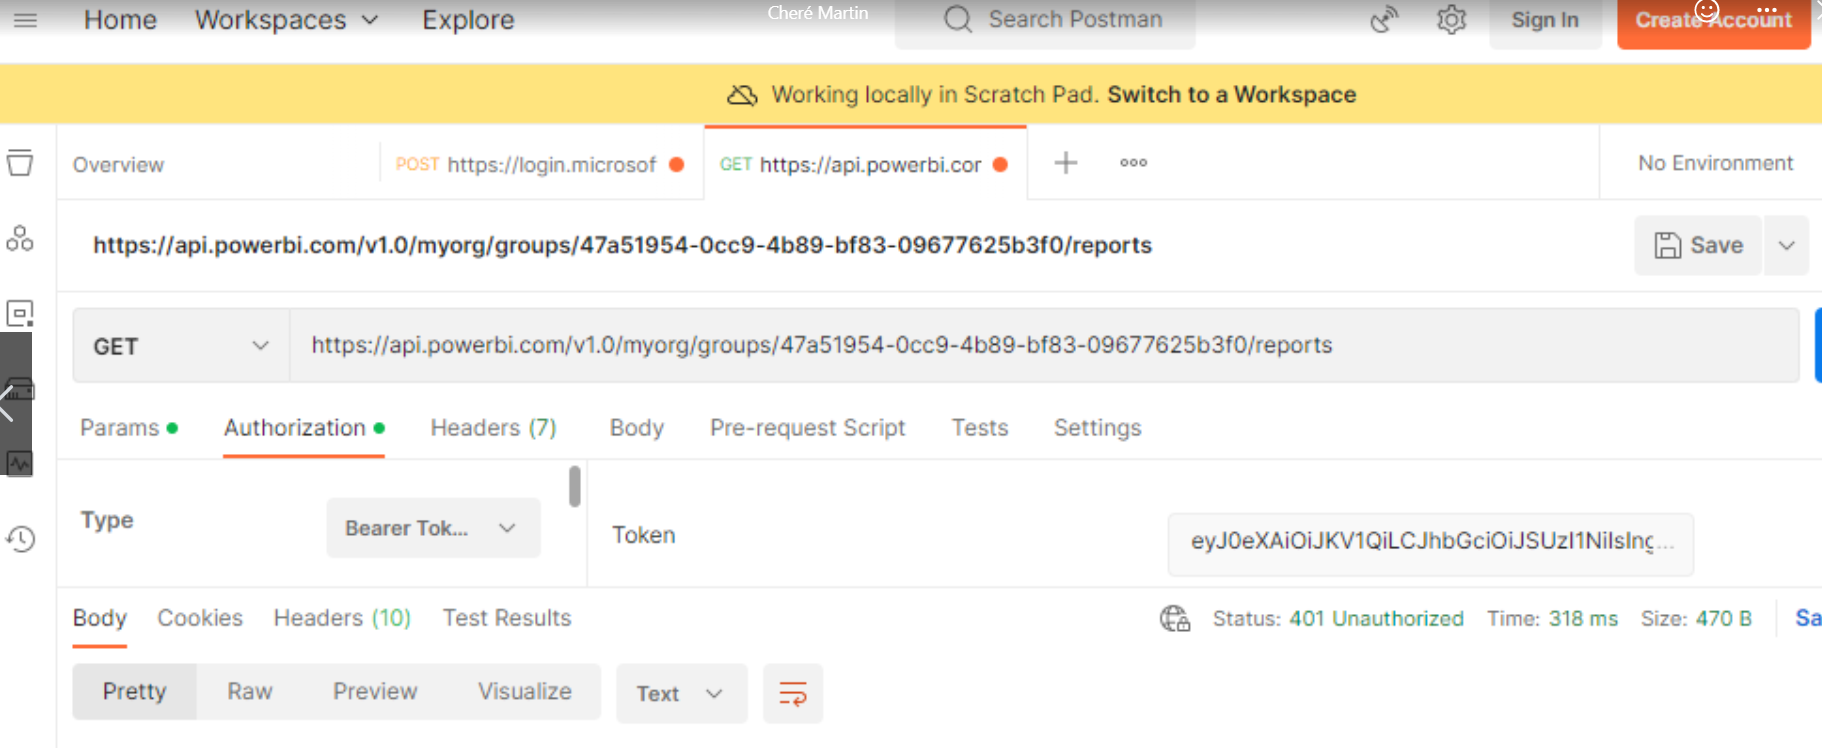Open the request Body tab
1822x748 pixels.
click(x=637, y=428)
